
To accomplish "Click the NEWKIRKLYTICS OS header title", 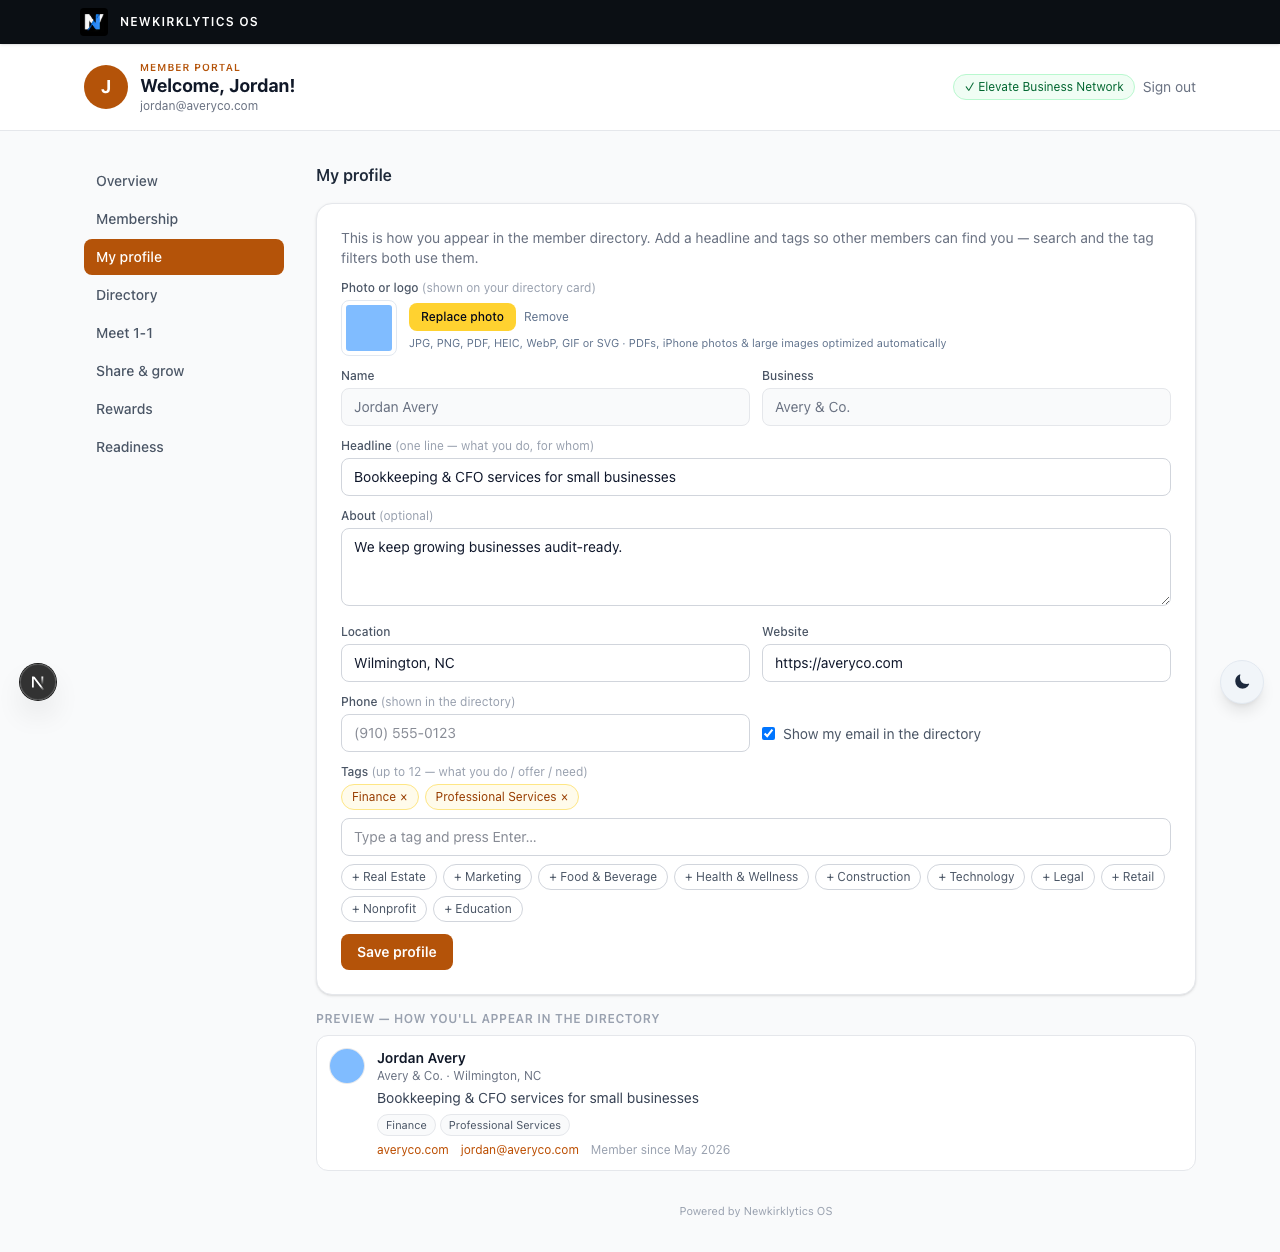I will tap(189, 21).
